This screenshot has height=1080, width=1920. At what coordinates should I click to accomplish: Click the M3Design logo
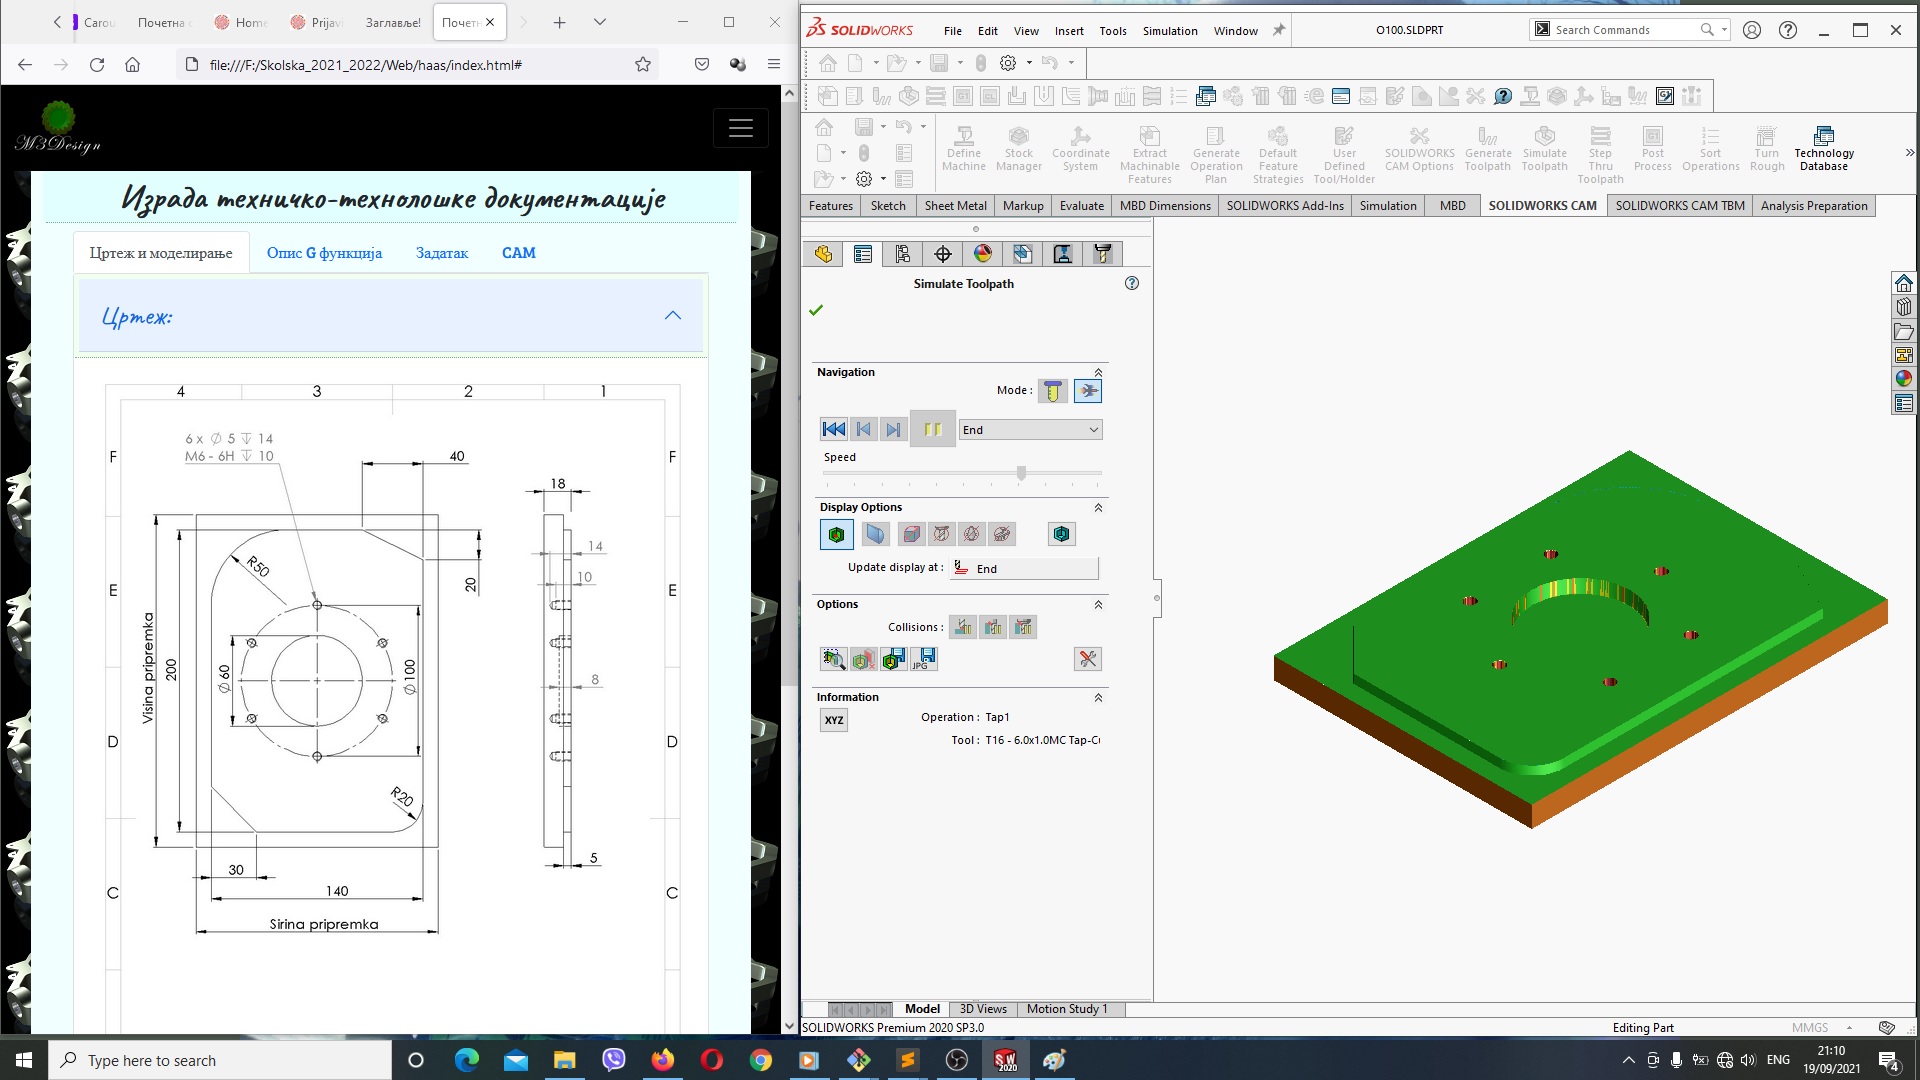tap(58, 128)
